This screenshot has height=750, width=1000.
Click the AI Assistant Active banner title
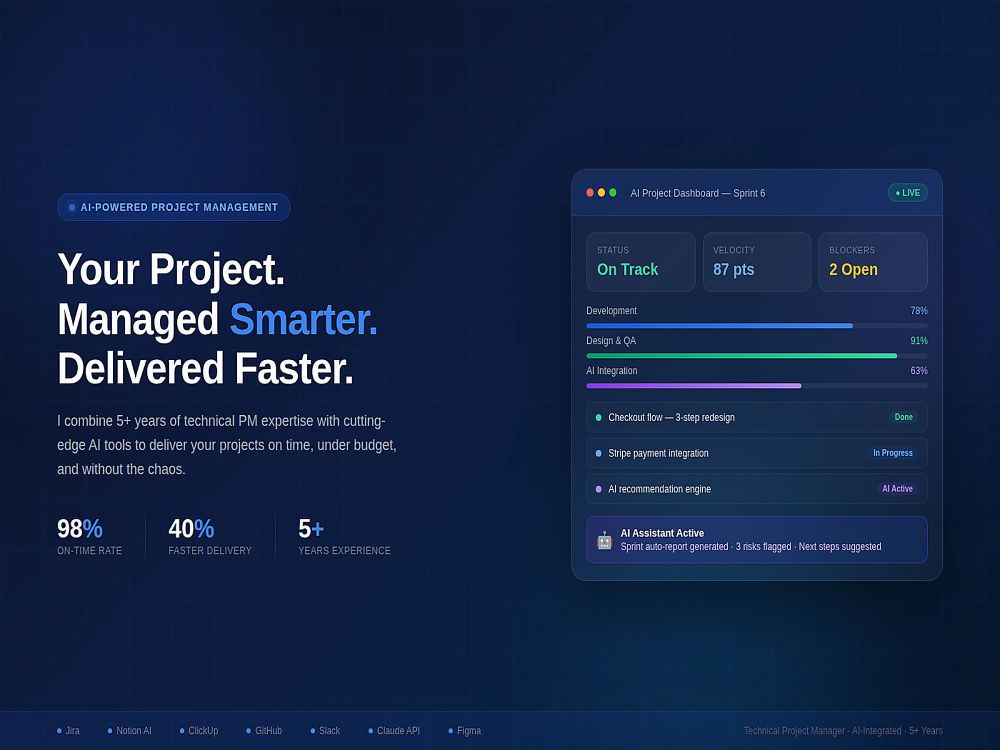click(662, 533)
